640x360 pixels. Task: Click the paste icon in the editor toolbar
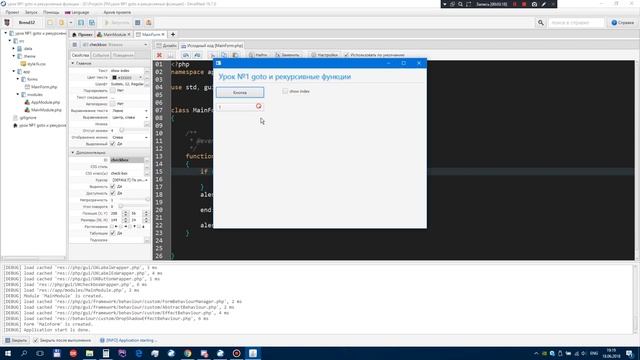point(235,55)
